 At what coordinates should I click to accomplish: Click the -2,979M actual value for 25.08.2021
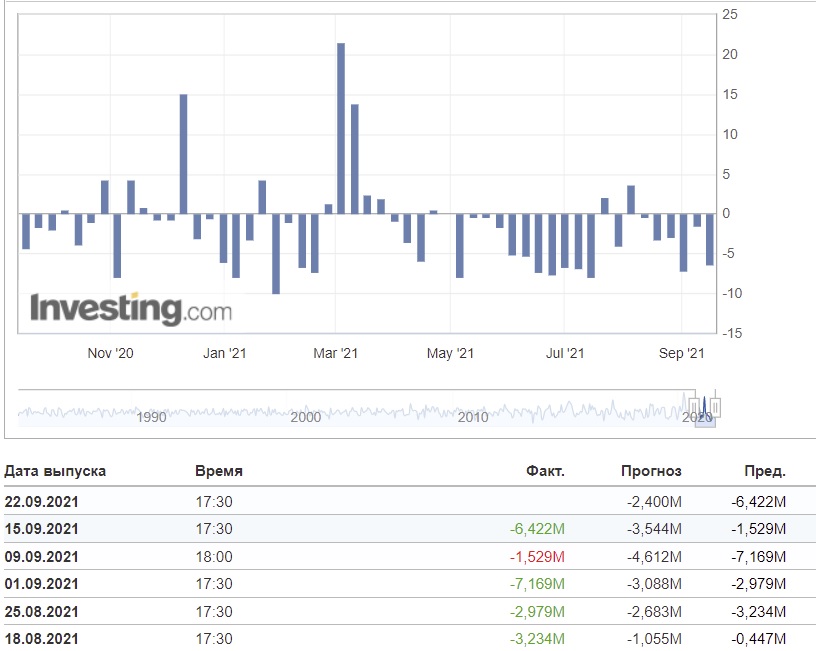tap(537, 611)
